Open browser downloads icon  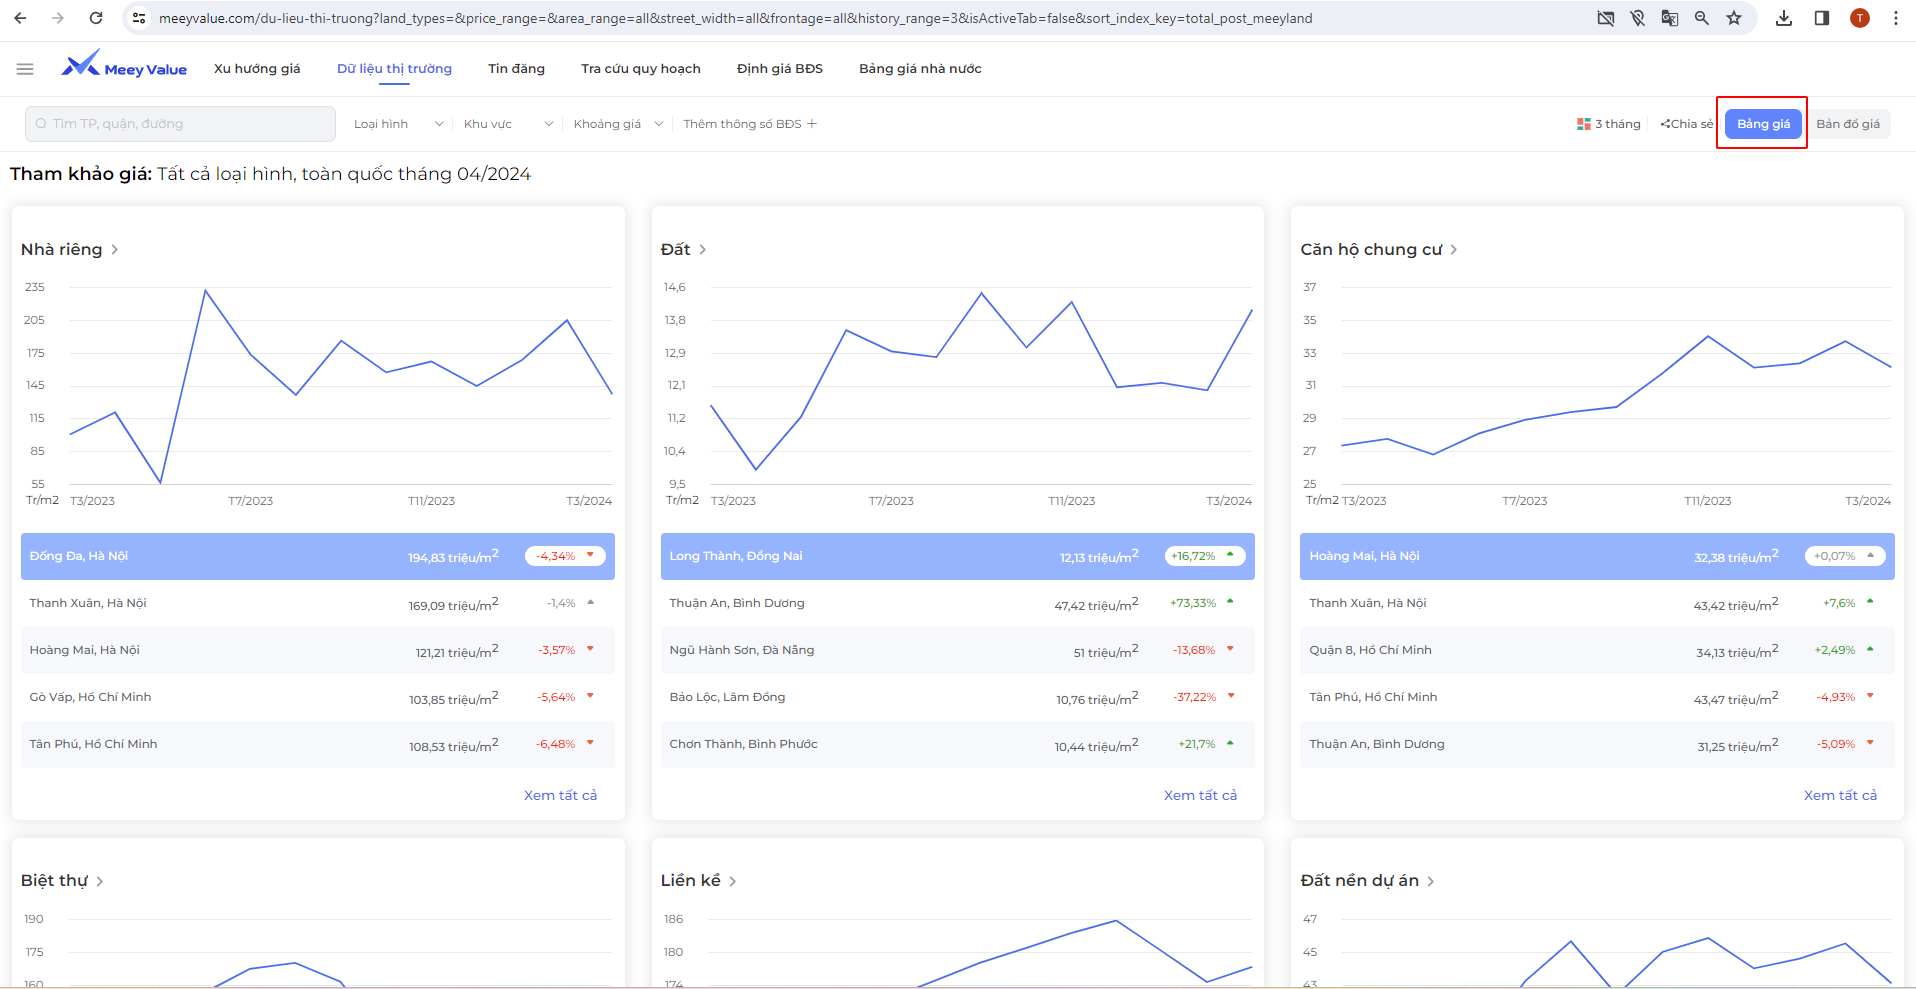[1784, 18]
